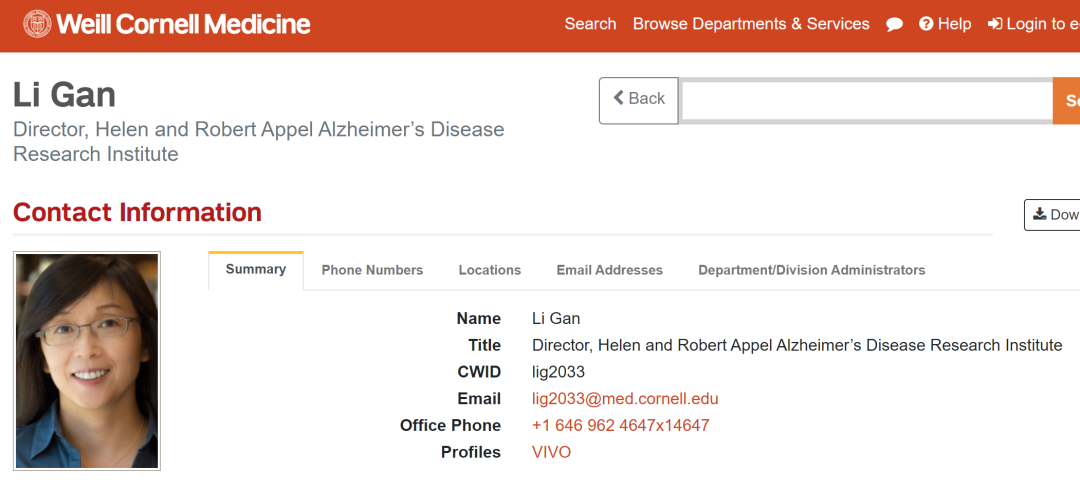Open Search in top navigation
Image resolution: width=1080 pixels, height=487 pixels.
coord(590,24)
